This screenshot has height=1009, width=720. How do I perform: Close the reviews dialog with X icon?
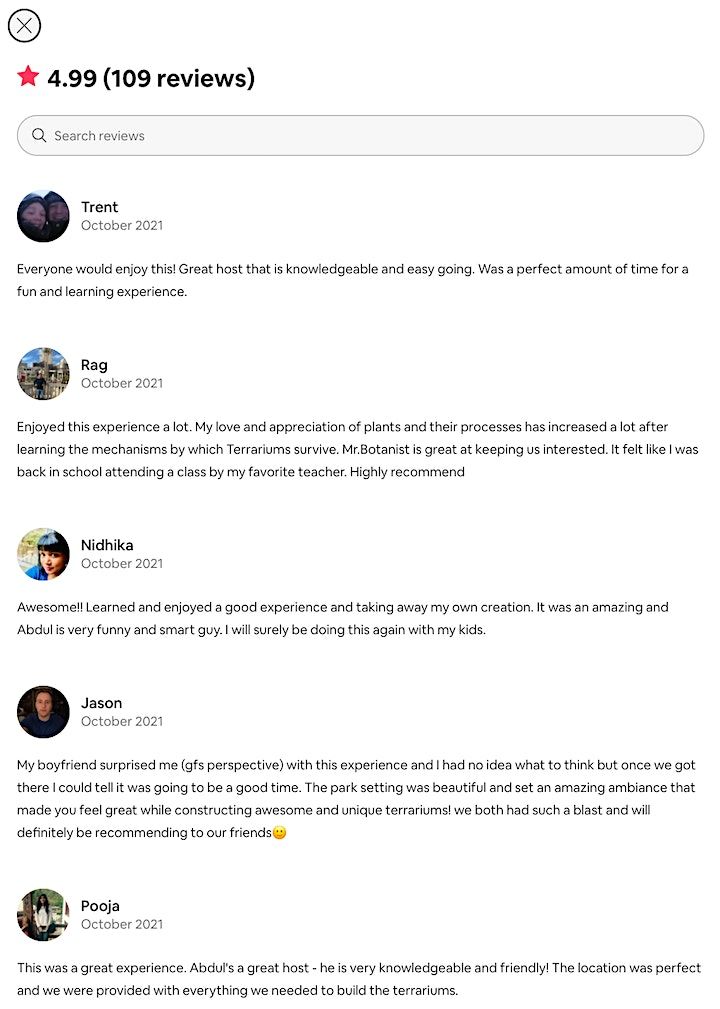[x=24, y=25]
